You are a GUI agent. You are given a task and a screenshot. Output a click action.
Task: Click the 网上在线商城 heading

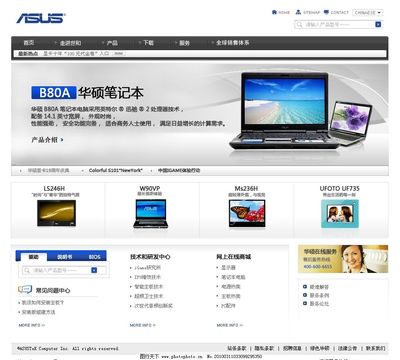click(x=234, y=257)
